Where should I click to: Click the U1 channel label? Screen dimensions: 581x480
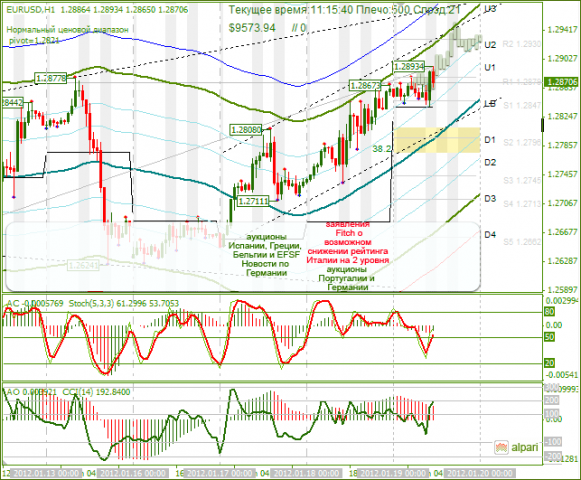coord(490,67)
